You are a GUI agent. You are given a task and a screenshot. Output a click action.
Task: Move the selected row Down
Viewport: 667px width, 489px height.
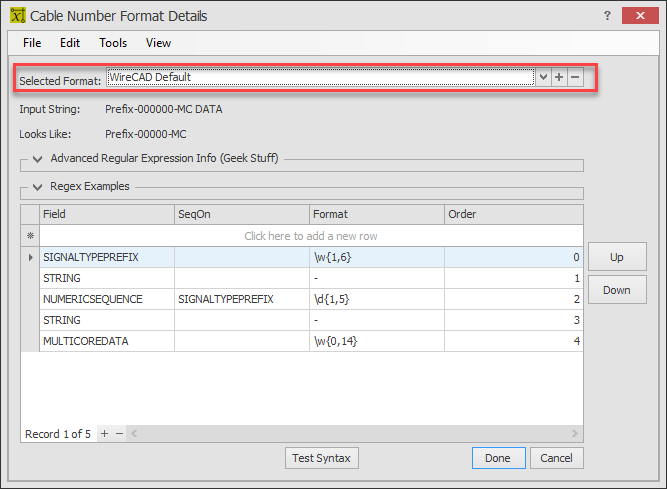click(x=617, y=290)
